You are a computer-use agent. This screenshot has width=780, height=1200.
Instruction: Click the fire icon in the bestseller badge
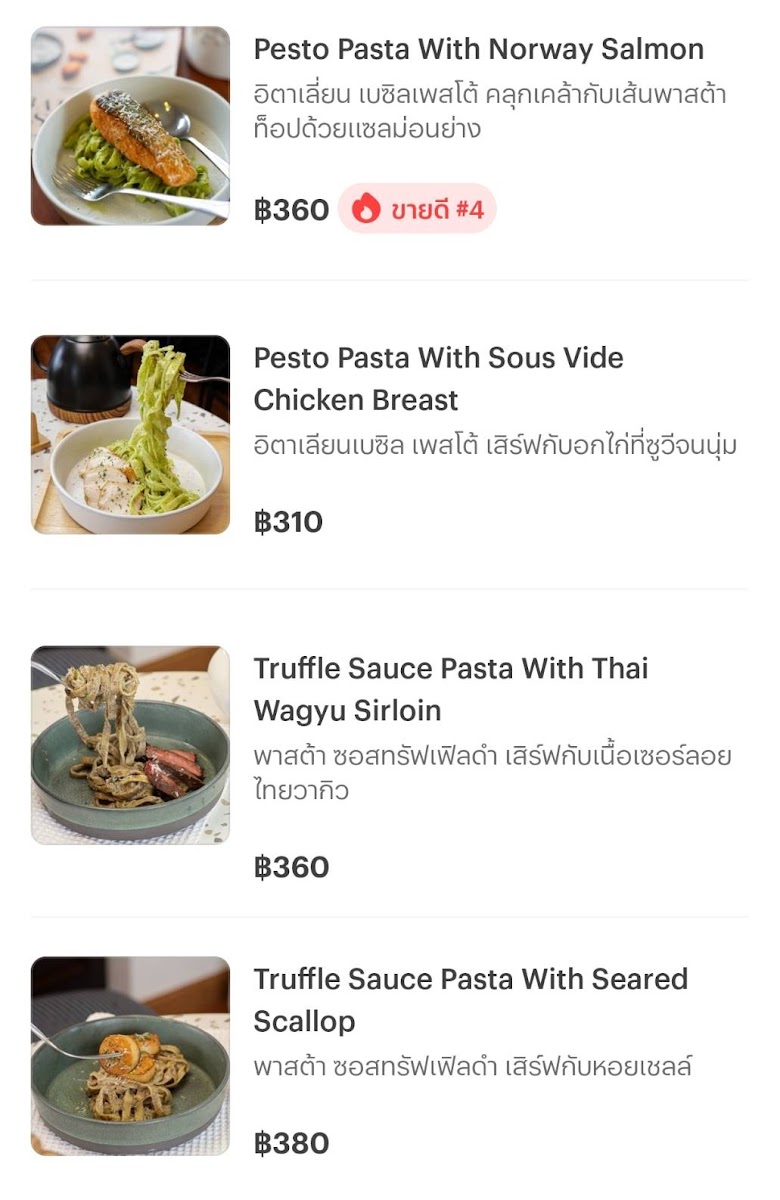coord(366,209)
